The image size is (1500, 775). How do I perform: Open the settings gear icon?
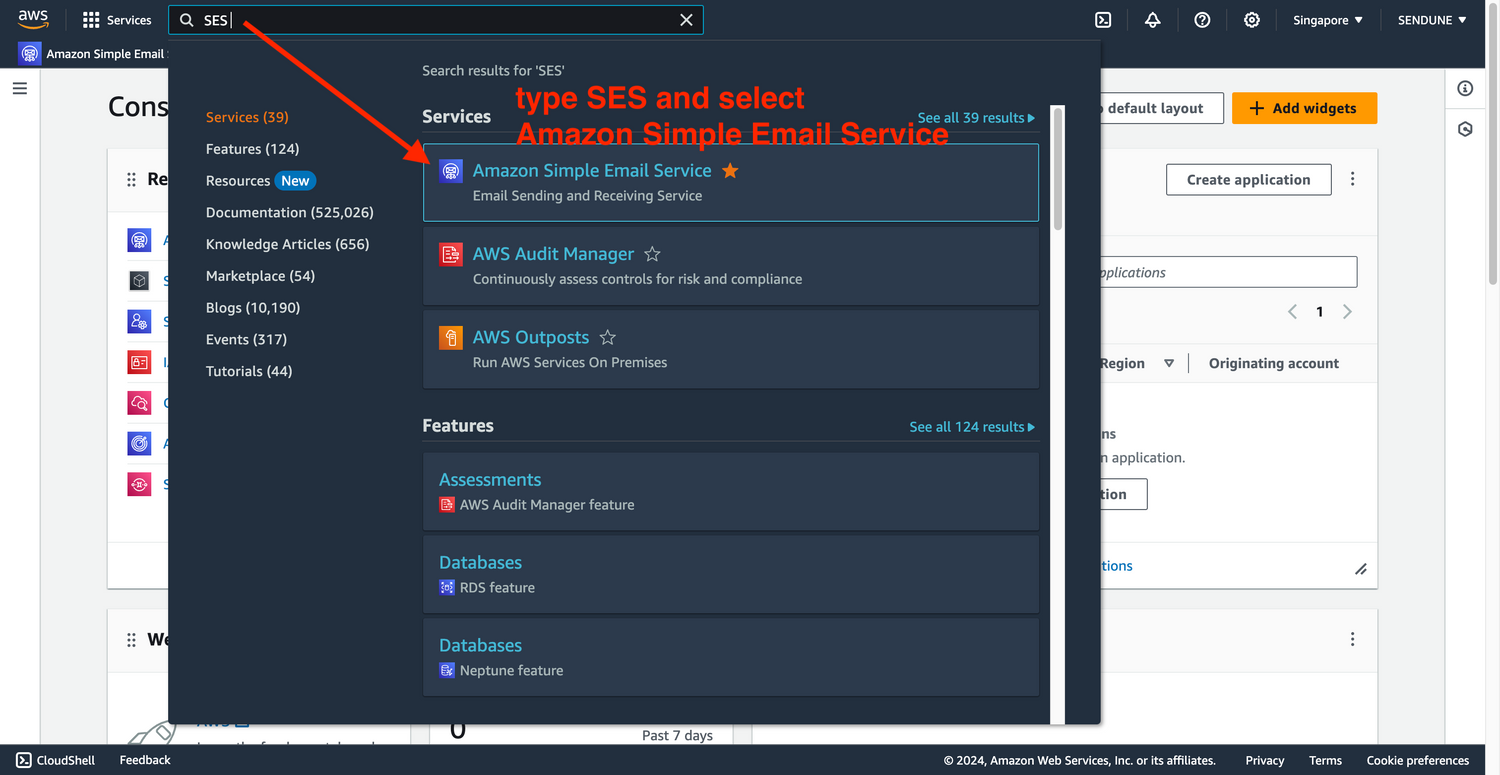click(x=1251, y=20)
